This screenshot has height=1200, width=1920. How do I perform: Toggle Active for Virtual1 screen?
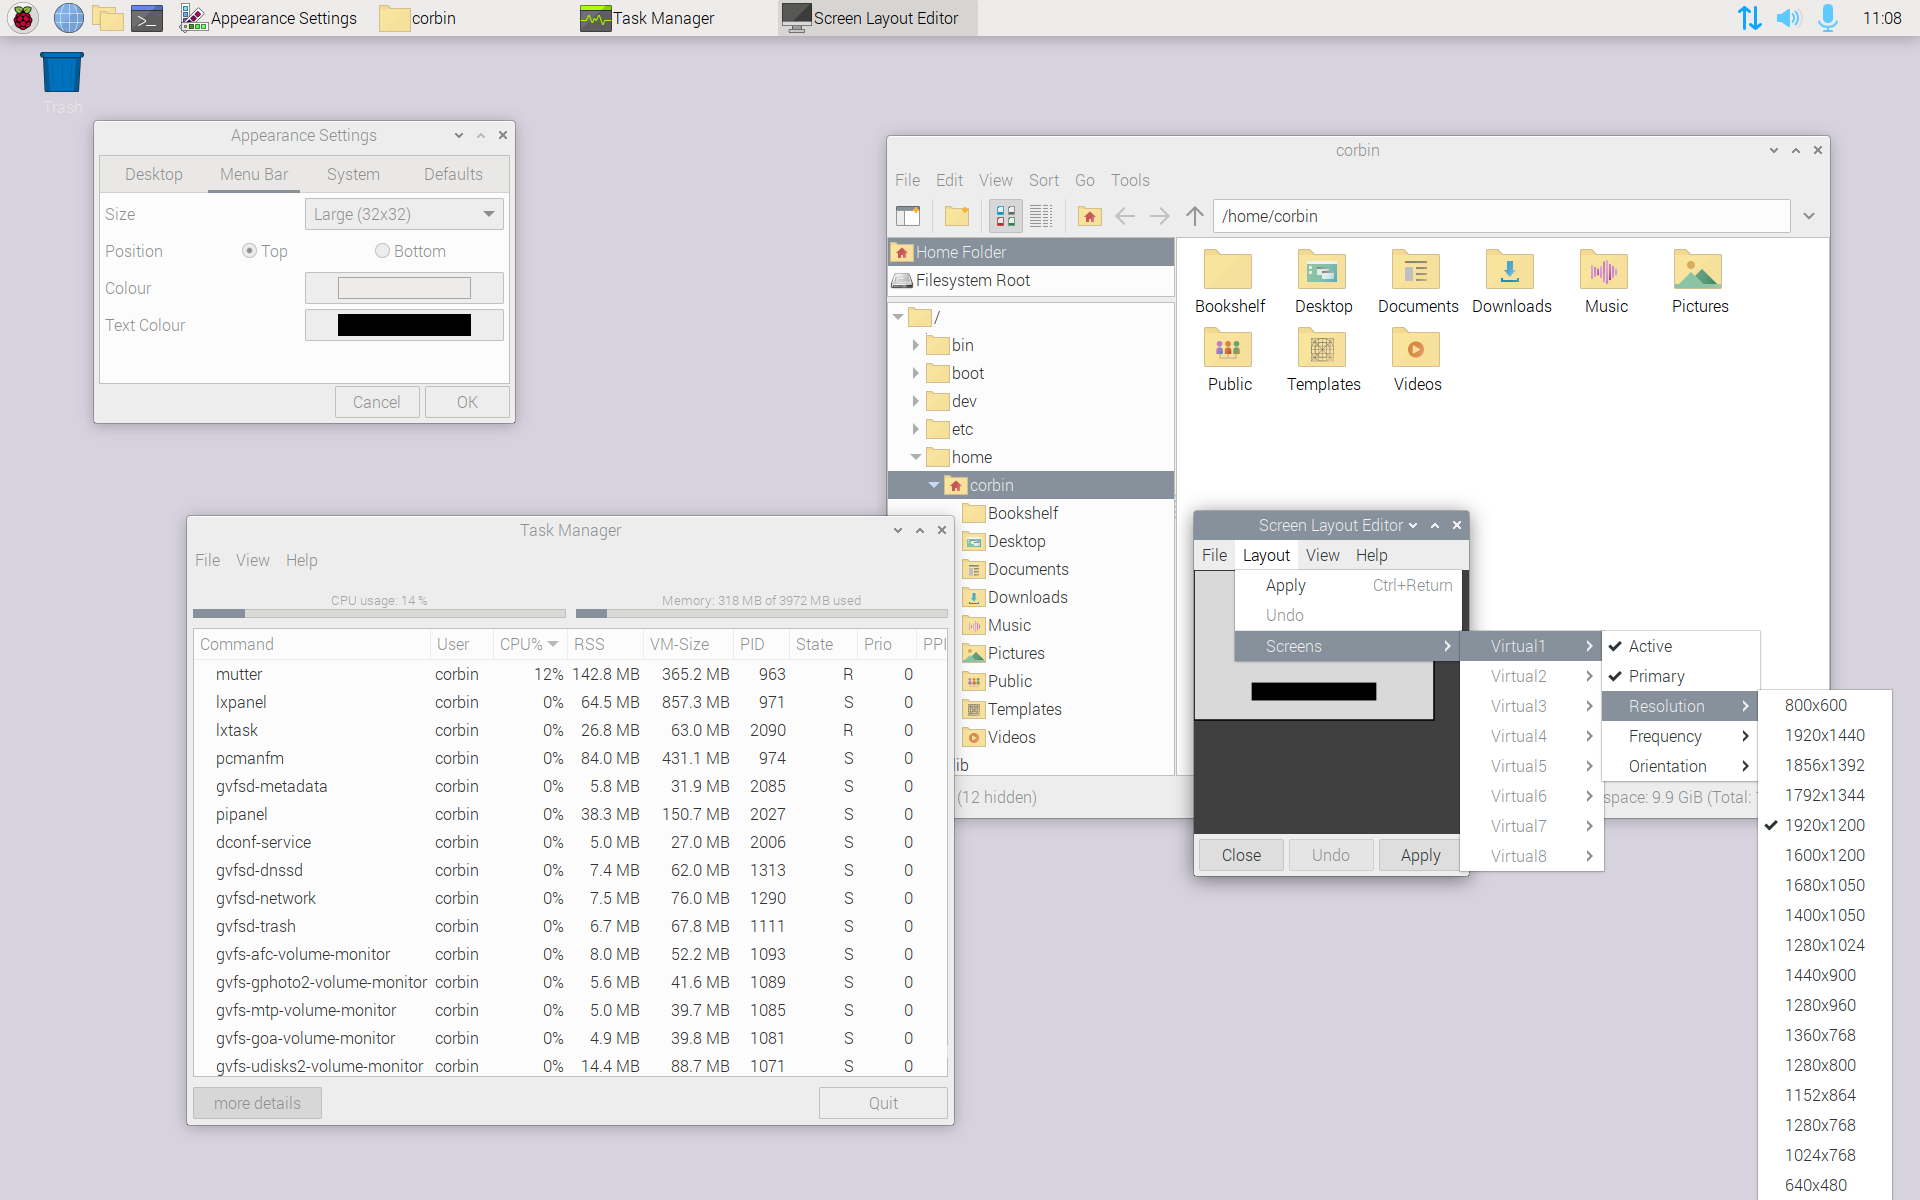1681,646
